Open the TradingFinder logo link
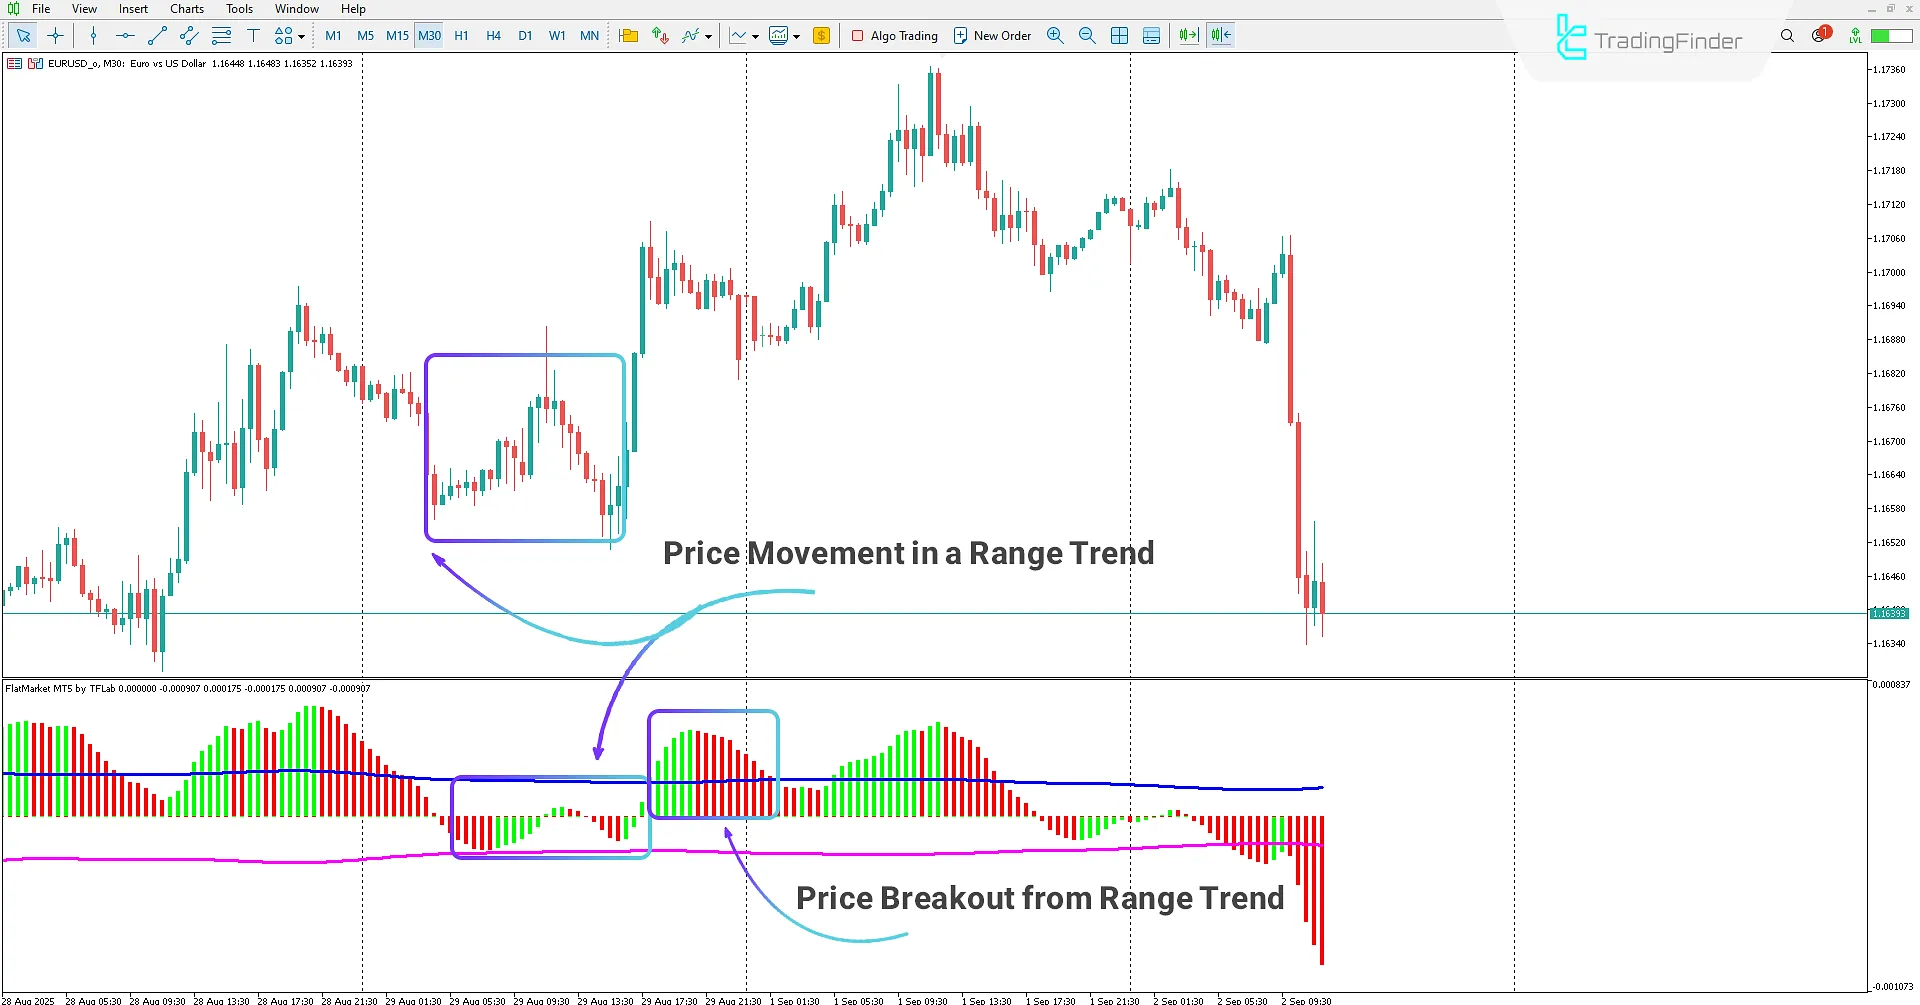1920x1005 pixels. coord(1648,38)
